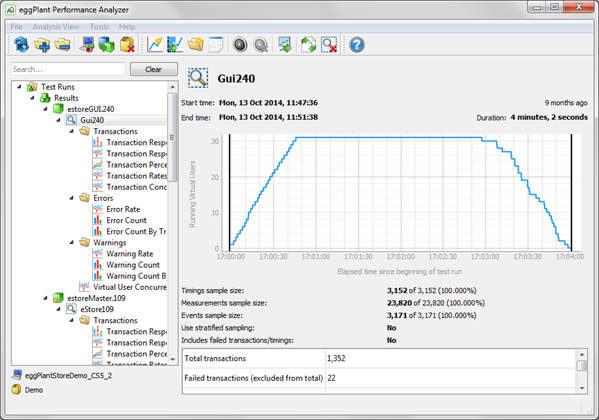Collapse the Gui240 tree node

[x=58, y=120]
